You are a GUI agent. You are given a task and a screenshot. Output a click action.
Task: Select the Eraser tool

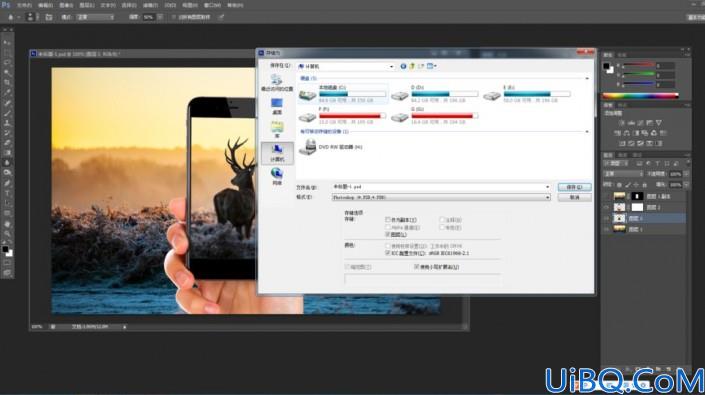(x=7, y=143)
